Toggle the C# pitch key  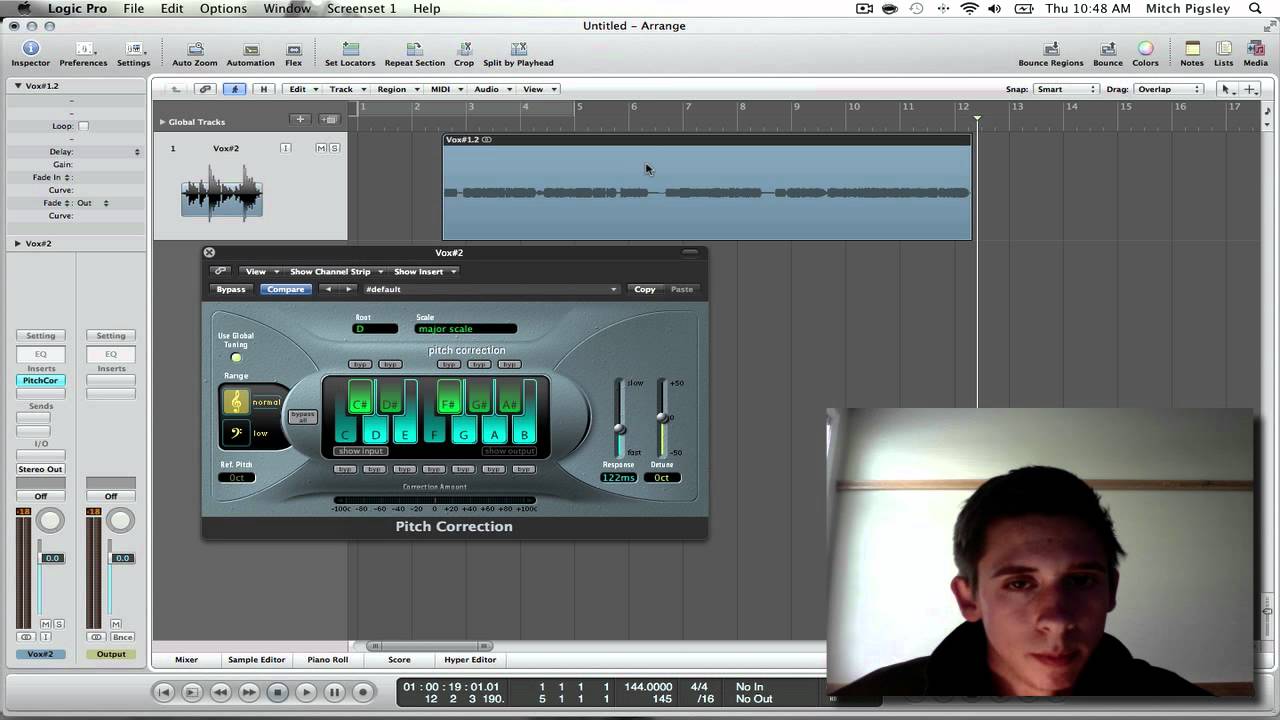coord(360,398)
